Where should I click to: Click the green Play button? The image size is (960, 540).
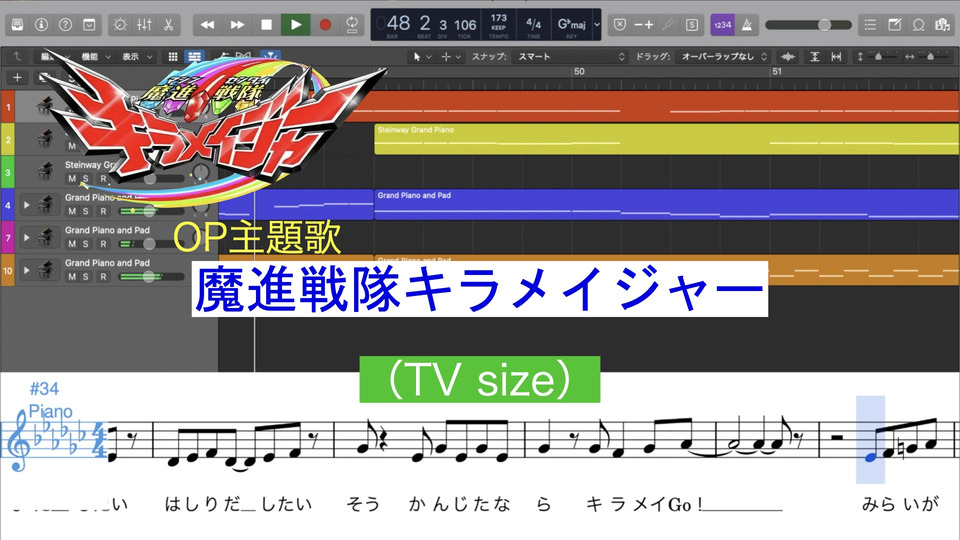(296, 24)
